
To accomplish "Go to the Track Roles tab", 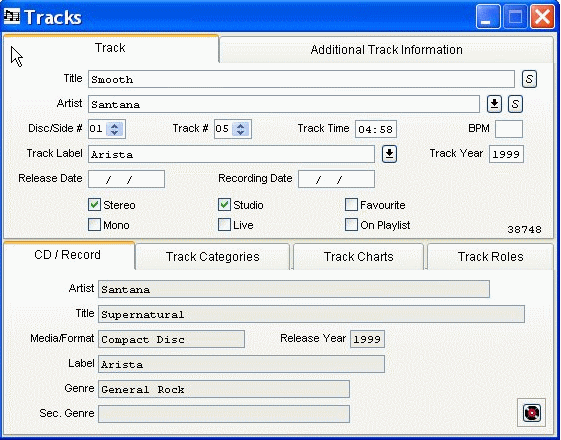I will coord(491,256).
